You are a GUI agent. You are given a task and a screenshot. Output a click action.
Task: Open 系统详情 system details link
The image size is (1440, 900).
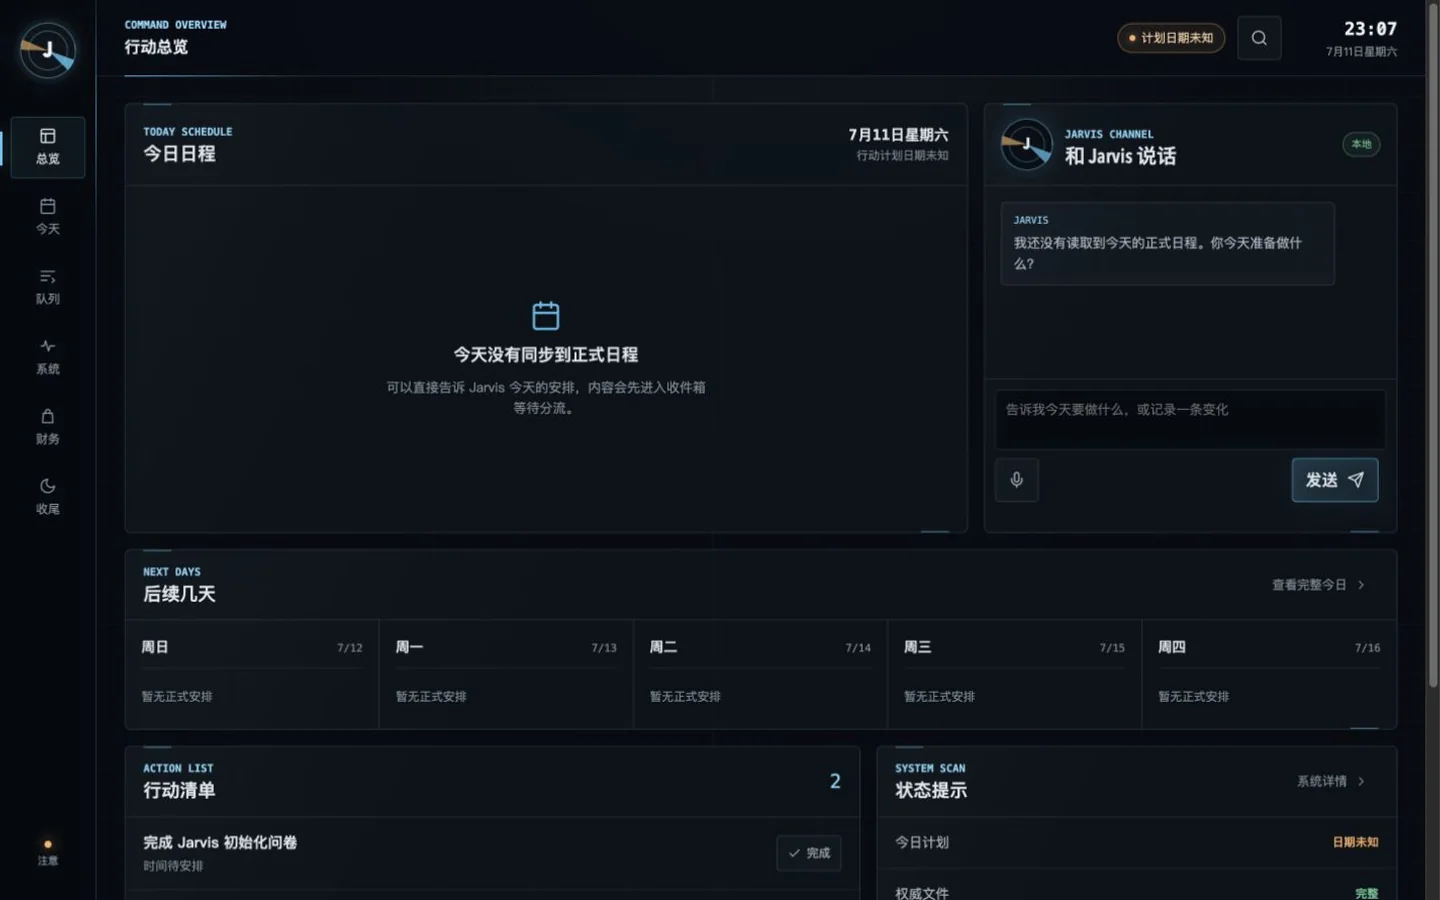[1331, 781]
